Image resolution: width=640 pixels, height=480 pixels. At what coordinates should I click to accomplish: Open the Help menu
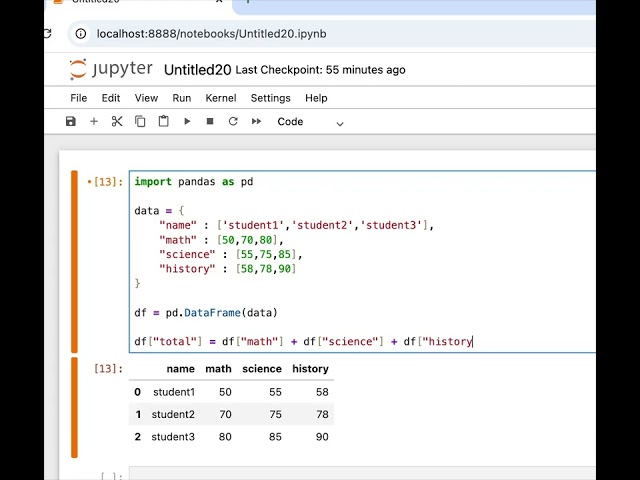(x=316, y=98)
